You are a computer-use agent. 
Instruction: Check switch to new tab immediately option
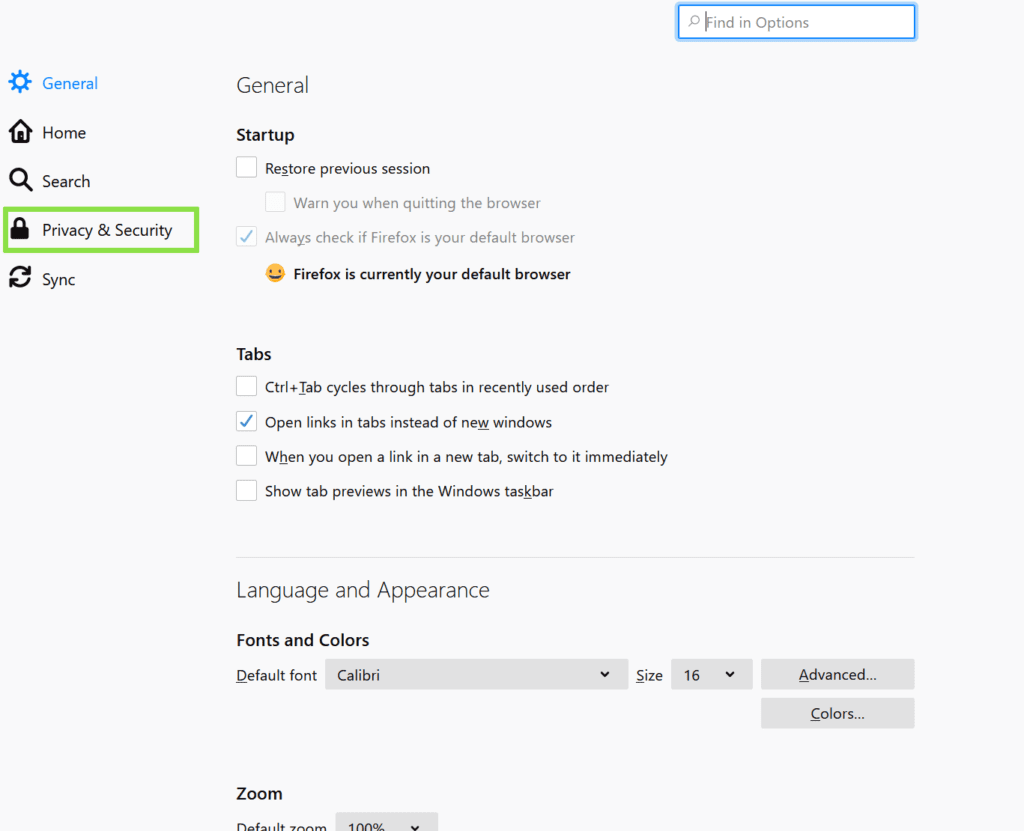click(247, 457)
